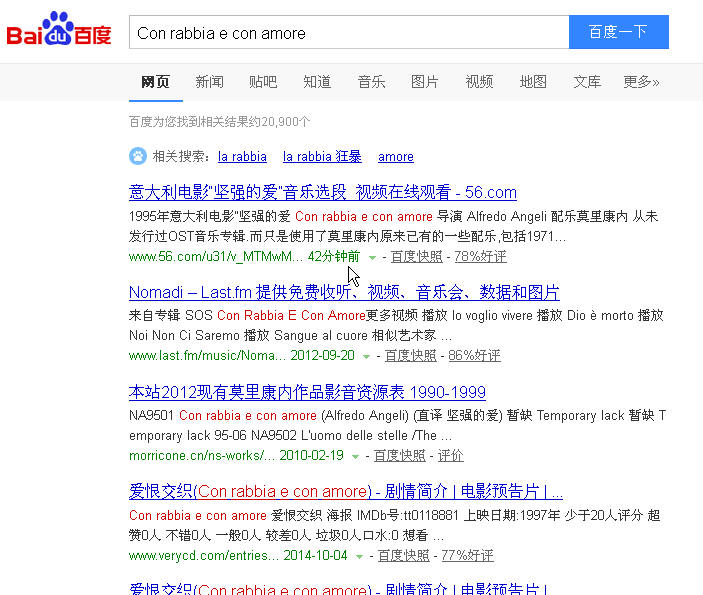Viewport: 703px width, 595px height.
Task: Click the 百度一下 search button
Action: click(x=619, y=32)
